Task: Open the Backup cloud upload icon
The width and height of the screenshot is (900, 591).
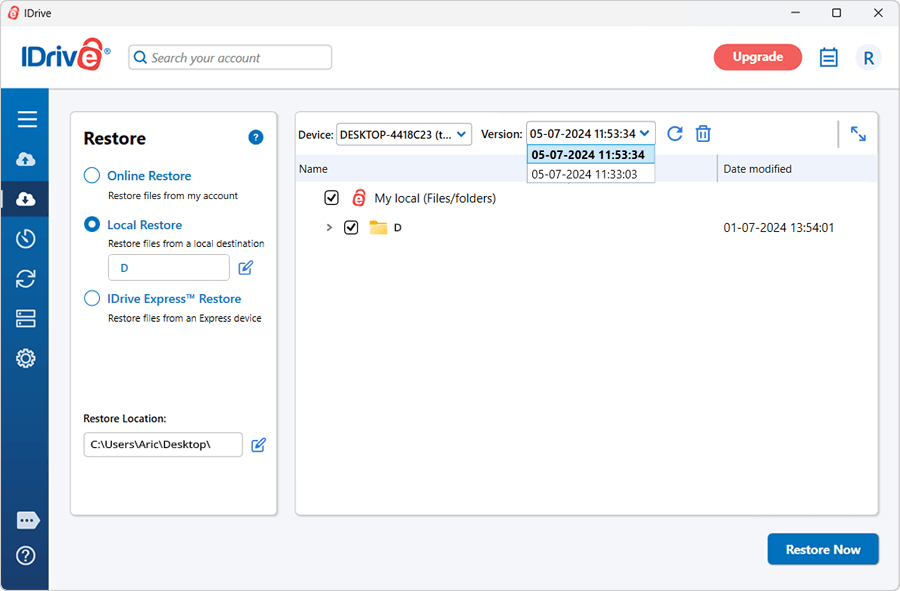Action: pos(25,159)
